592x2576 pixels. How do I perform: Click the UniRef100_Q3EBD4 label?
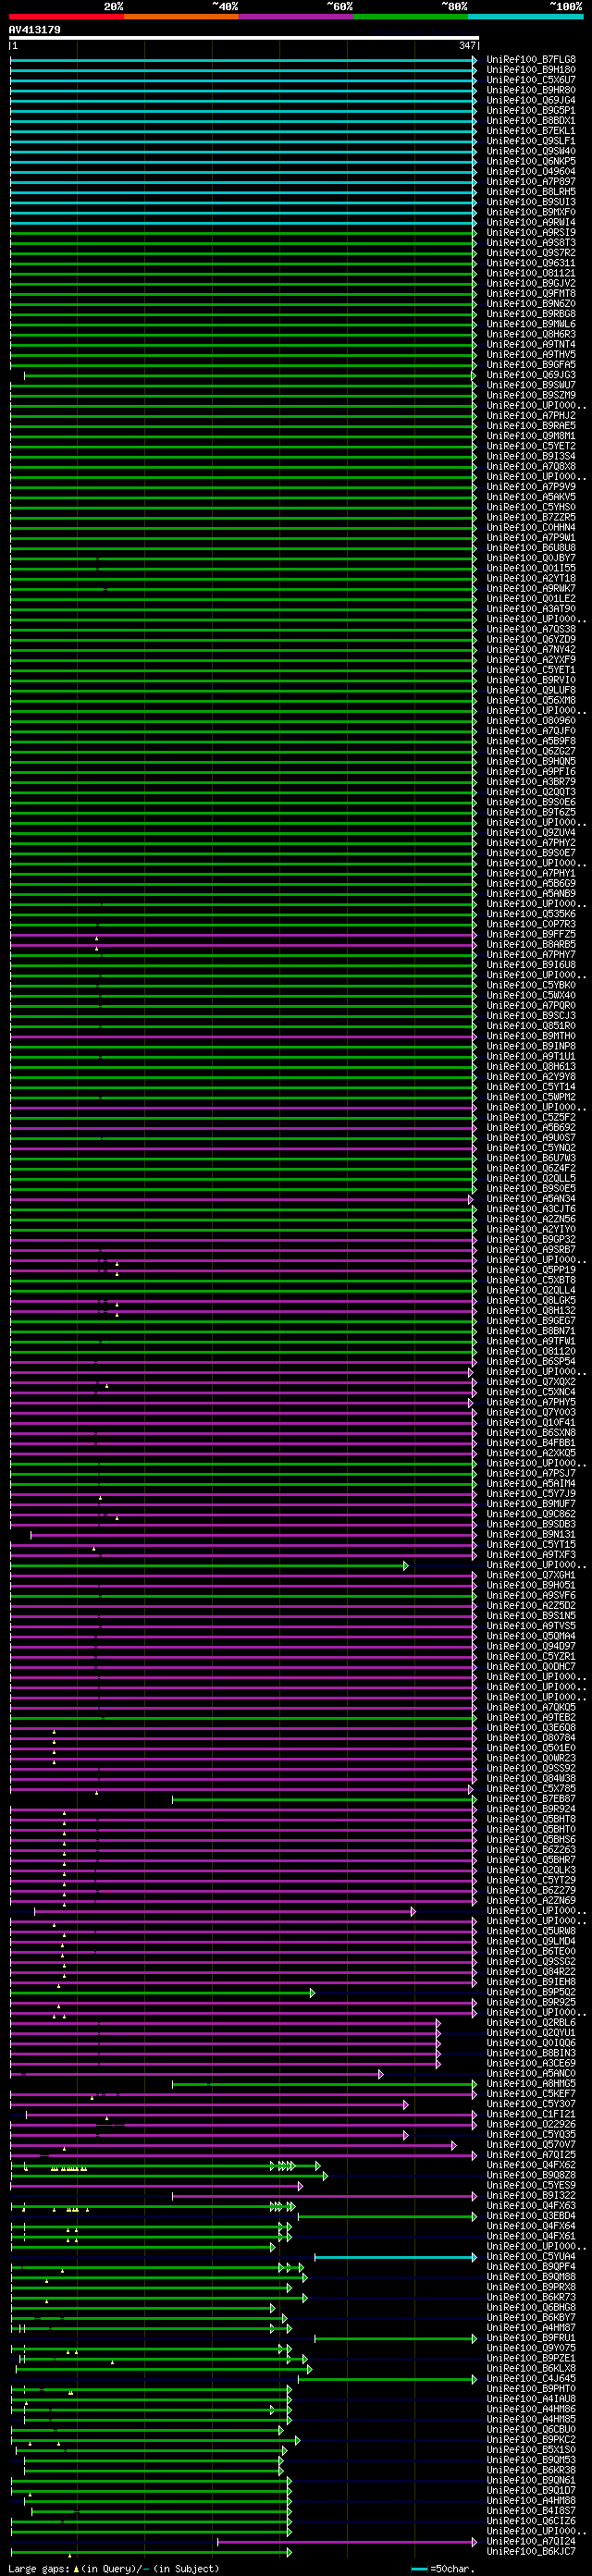coord(531,2215)
